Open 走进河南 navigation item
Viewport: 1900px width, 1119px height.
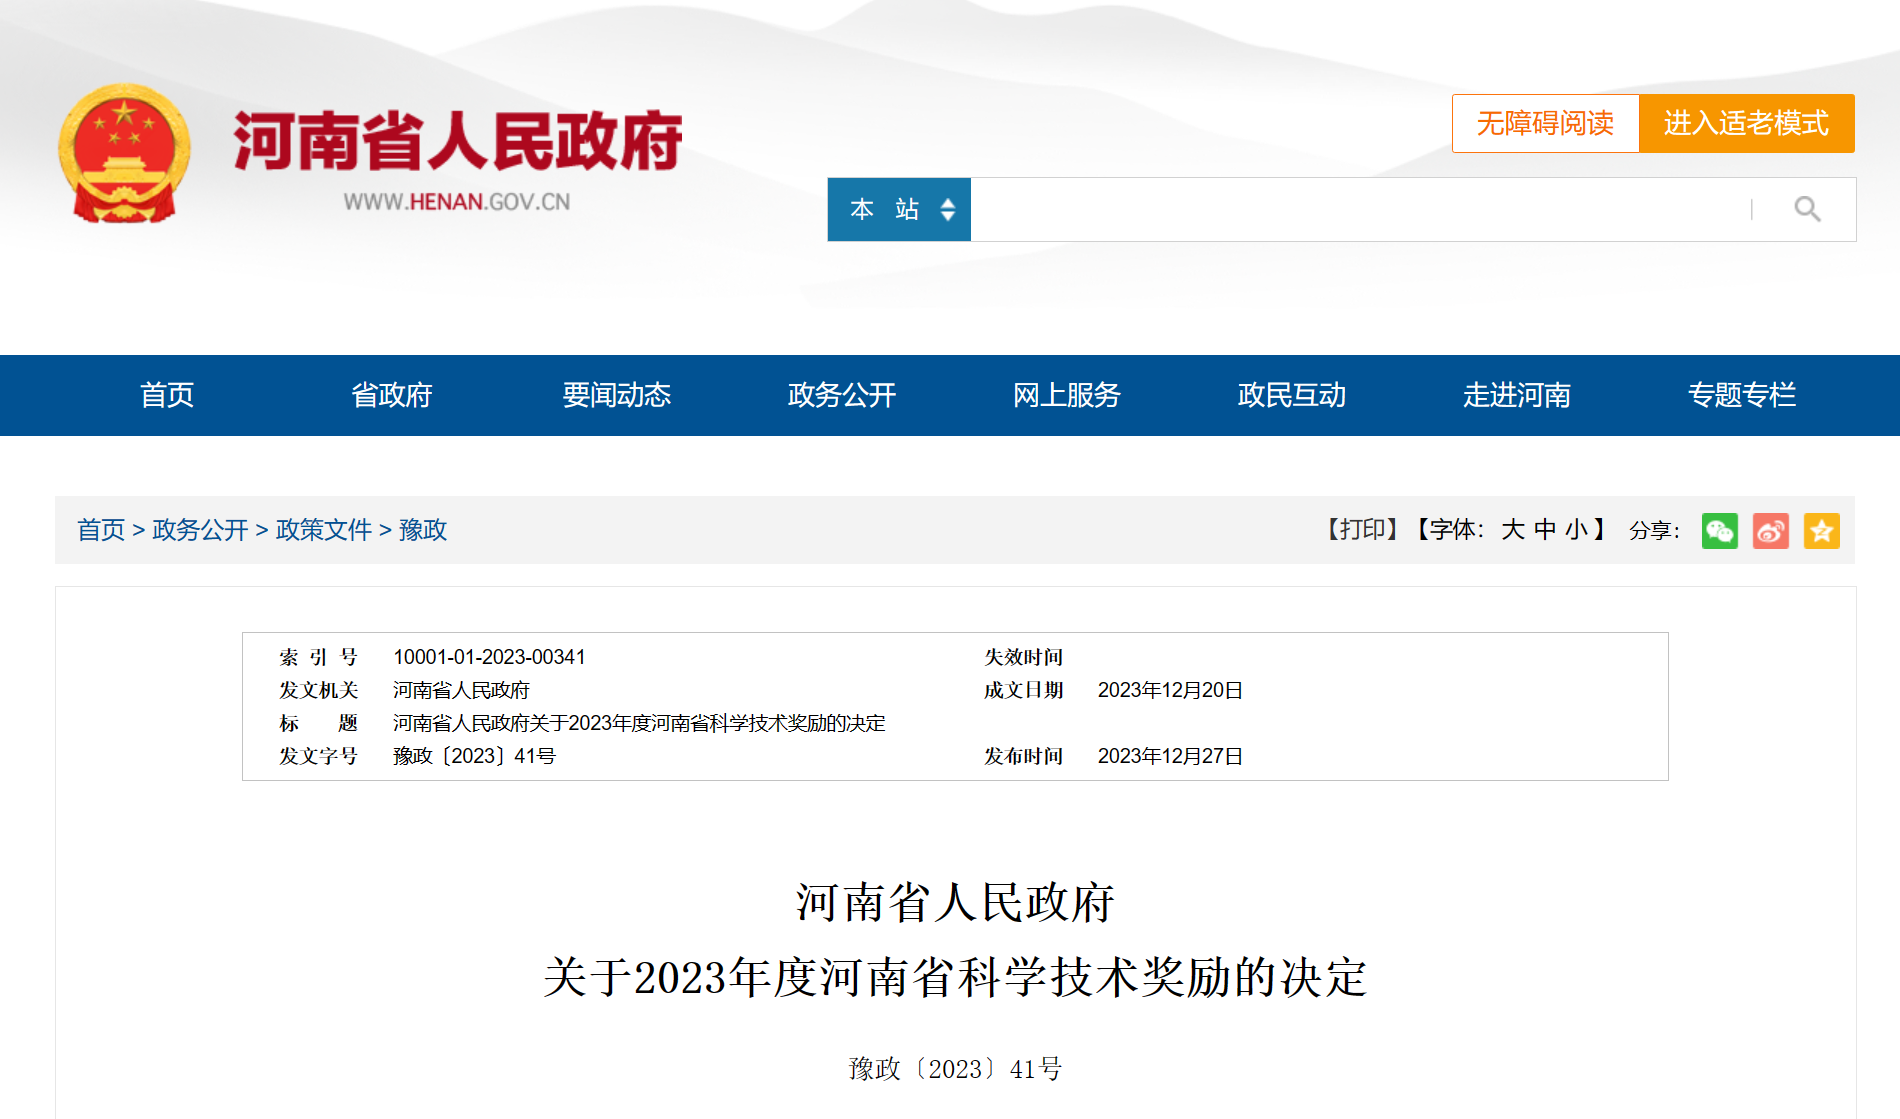coord(1517,395)
